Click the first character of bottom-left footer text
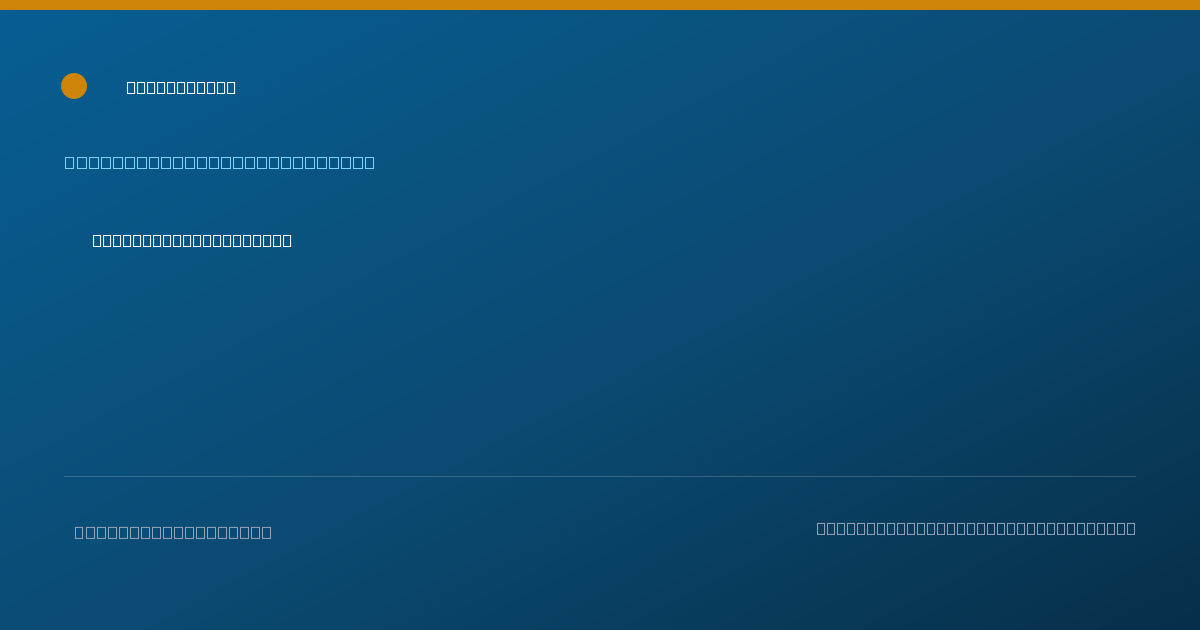Viewport: 1200px width, 630px height. pyautogui.click(x=80, y=533)
